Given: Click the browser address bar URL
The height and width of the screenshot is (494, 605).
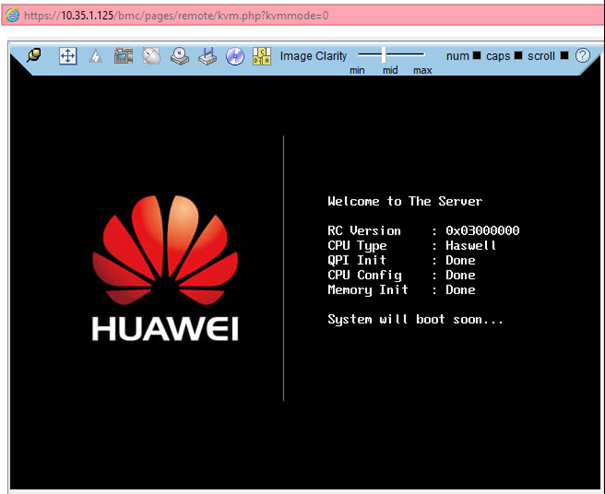Looking at the screenshot, I should coord(176,15).
